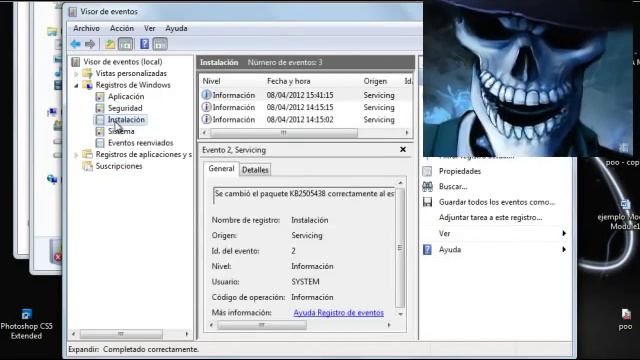Click the Registros de aplicaciones folder icon
The image size is (640, 360).
pyautogui.click(x=87, y=154)
